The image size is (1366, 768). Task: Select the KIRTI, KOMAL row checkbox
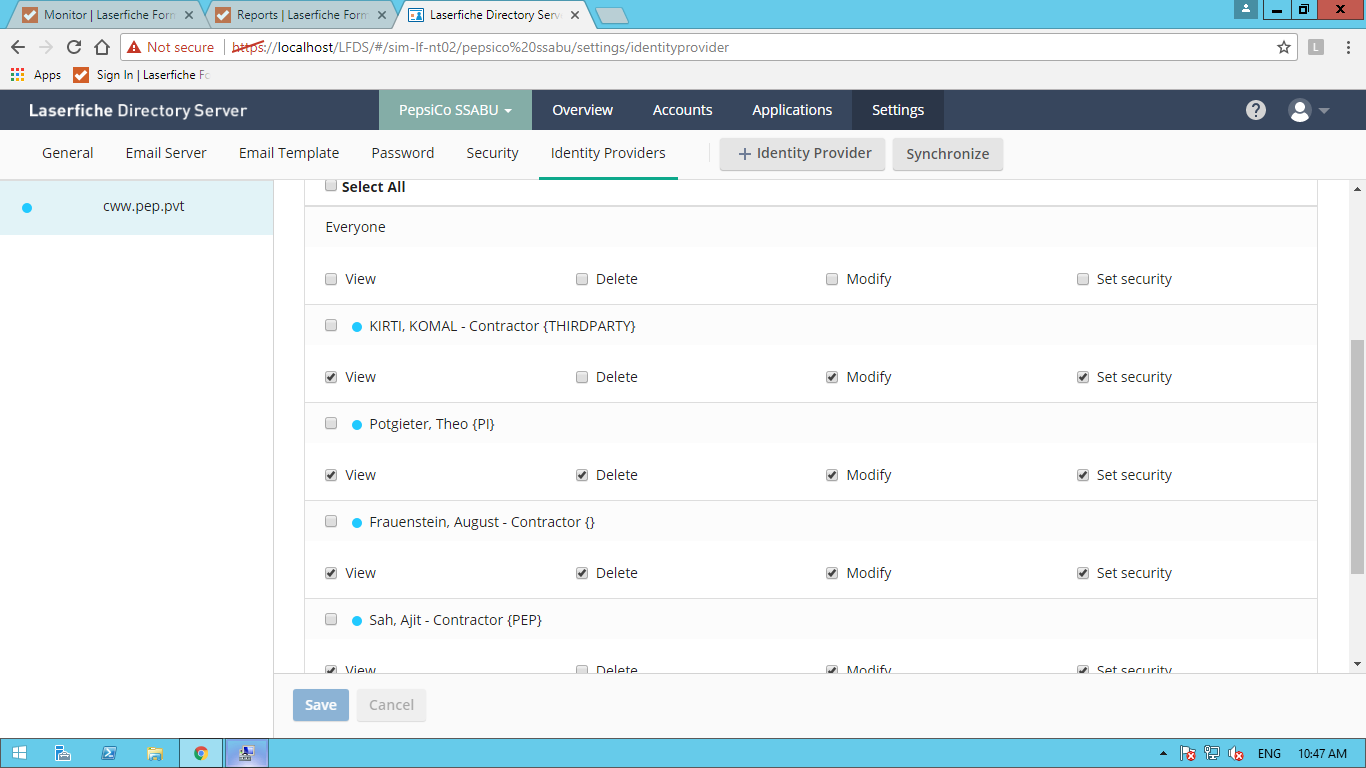coord(331,325)
